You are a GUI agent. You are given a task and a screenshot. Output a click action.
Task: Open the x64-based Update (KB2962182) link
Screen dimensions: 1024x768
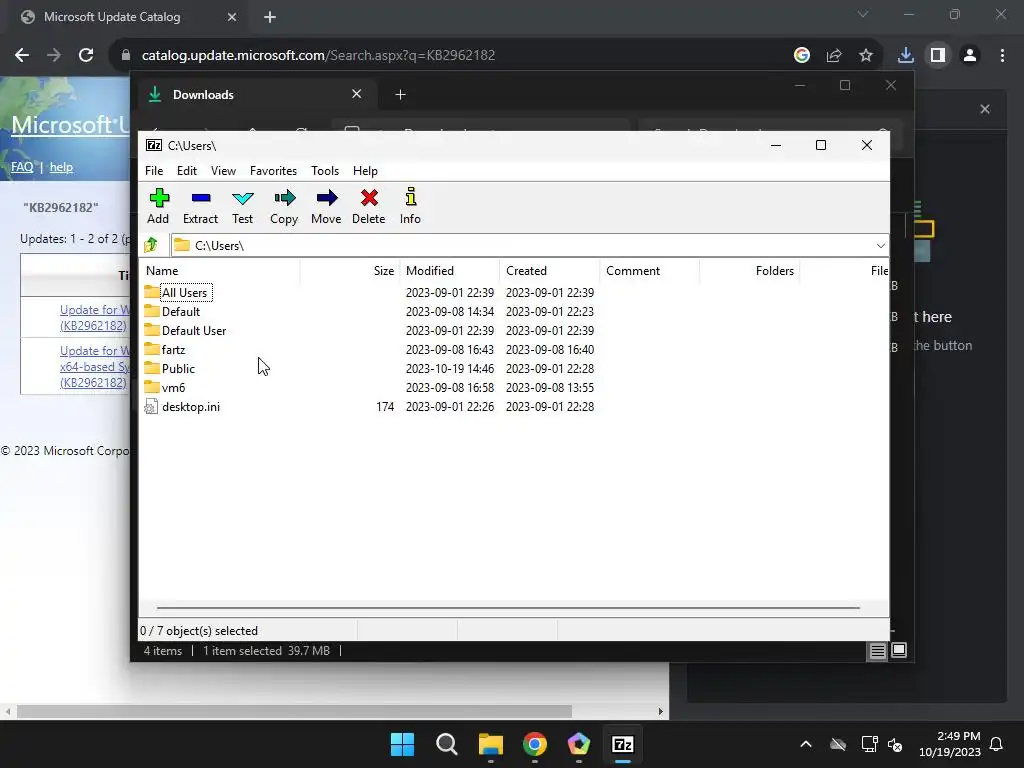coord(95,366)
